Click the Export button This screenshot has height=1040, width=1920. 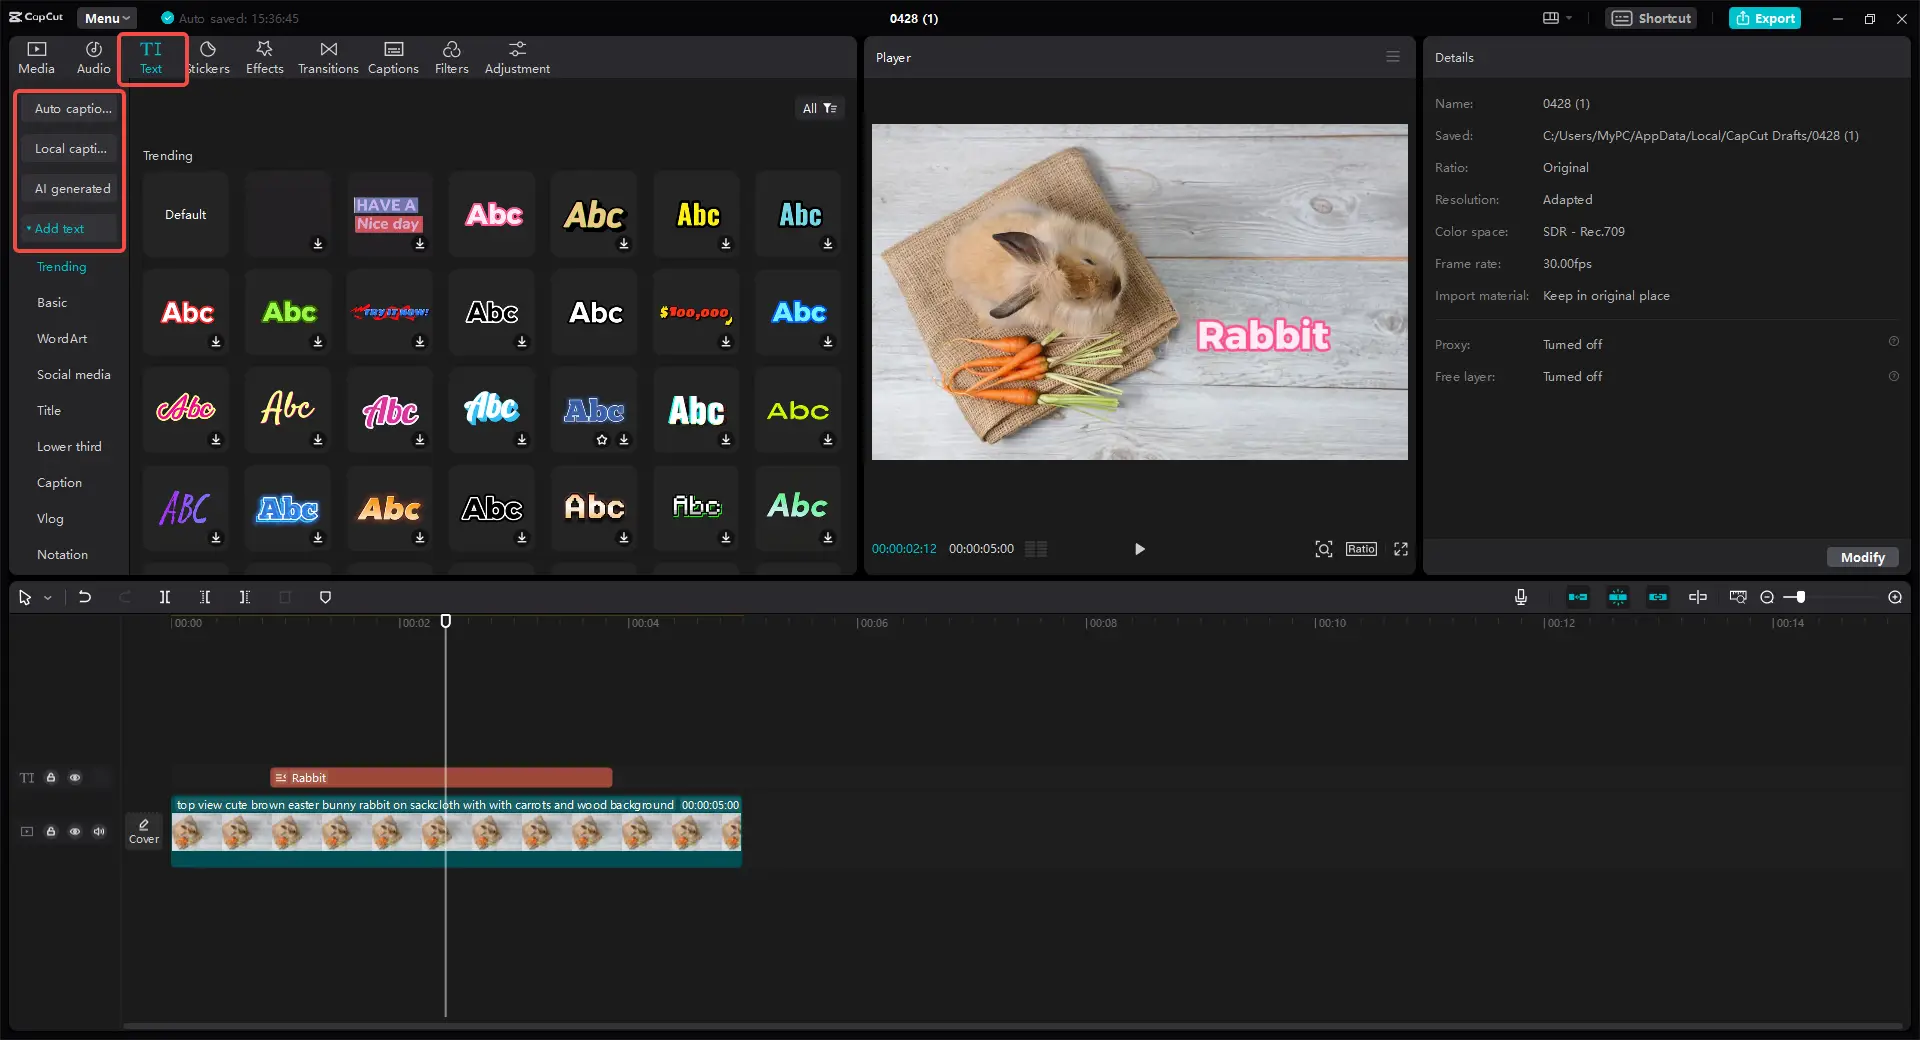[x=1764, y=18]
